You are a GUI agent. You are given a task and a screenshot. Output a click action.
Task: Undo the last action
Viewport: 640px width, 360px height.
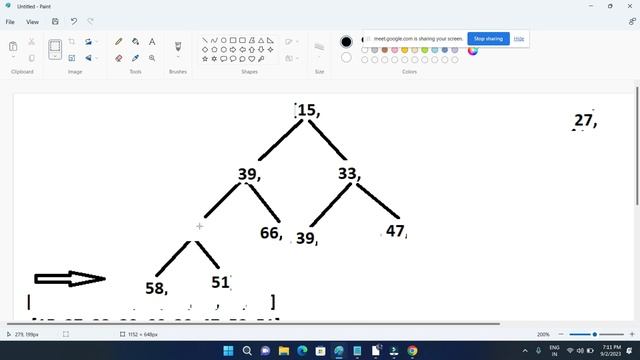tap(73, 22)
